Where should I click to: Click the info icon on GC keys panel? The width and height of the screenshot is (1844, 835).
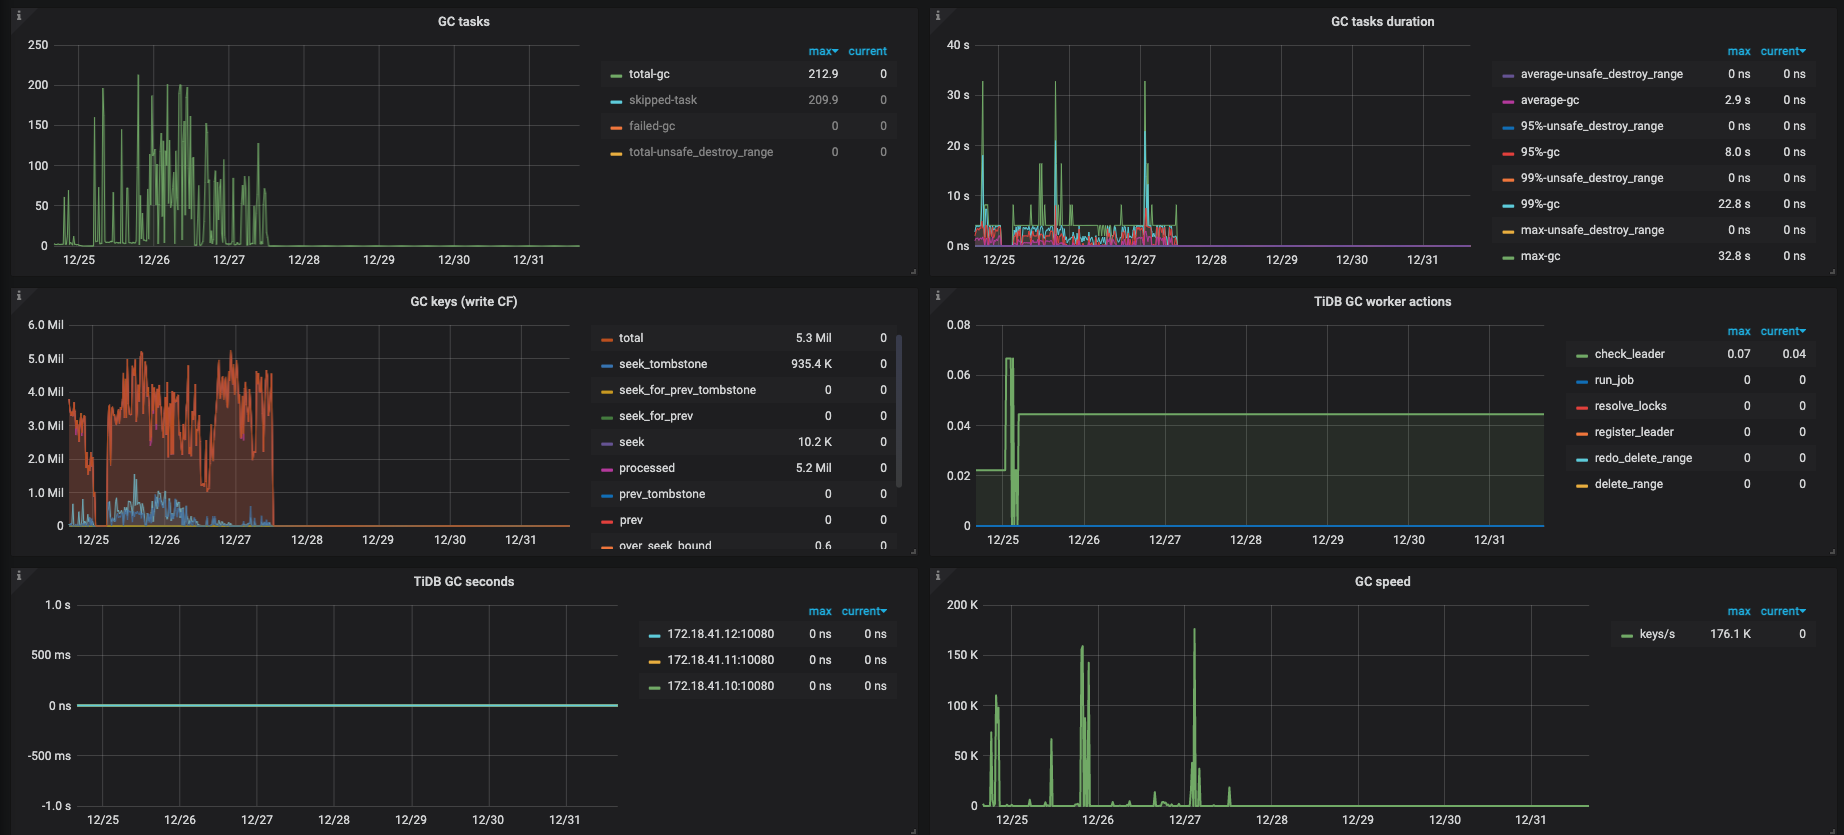click(x=18, y=296)
